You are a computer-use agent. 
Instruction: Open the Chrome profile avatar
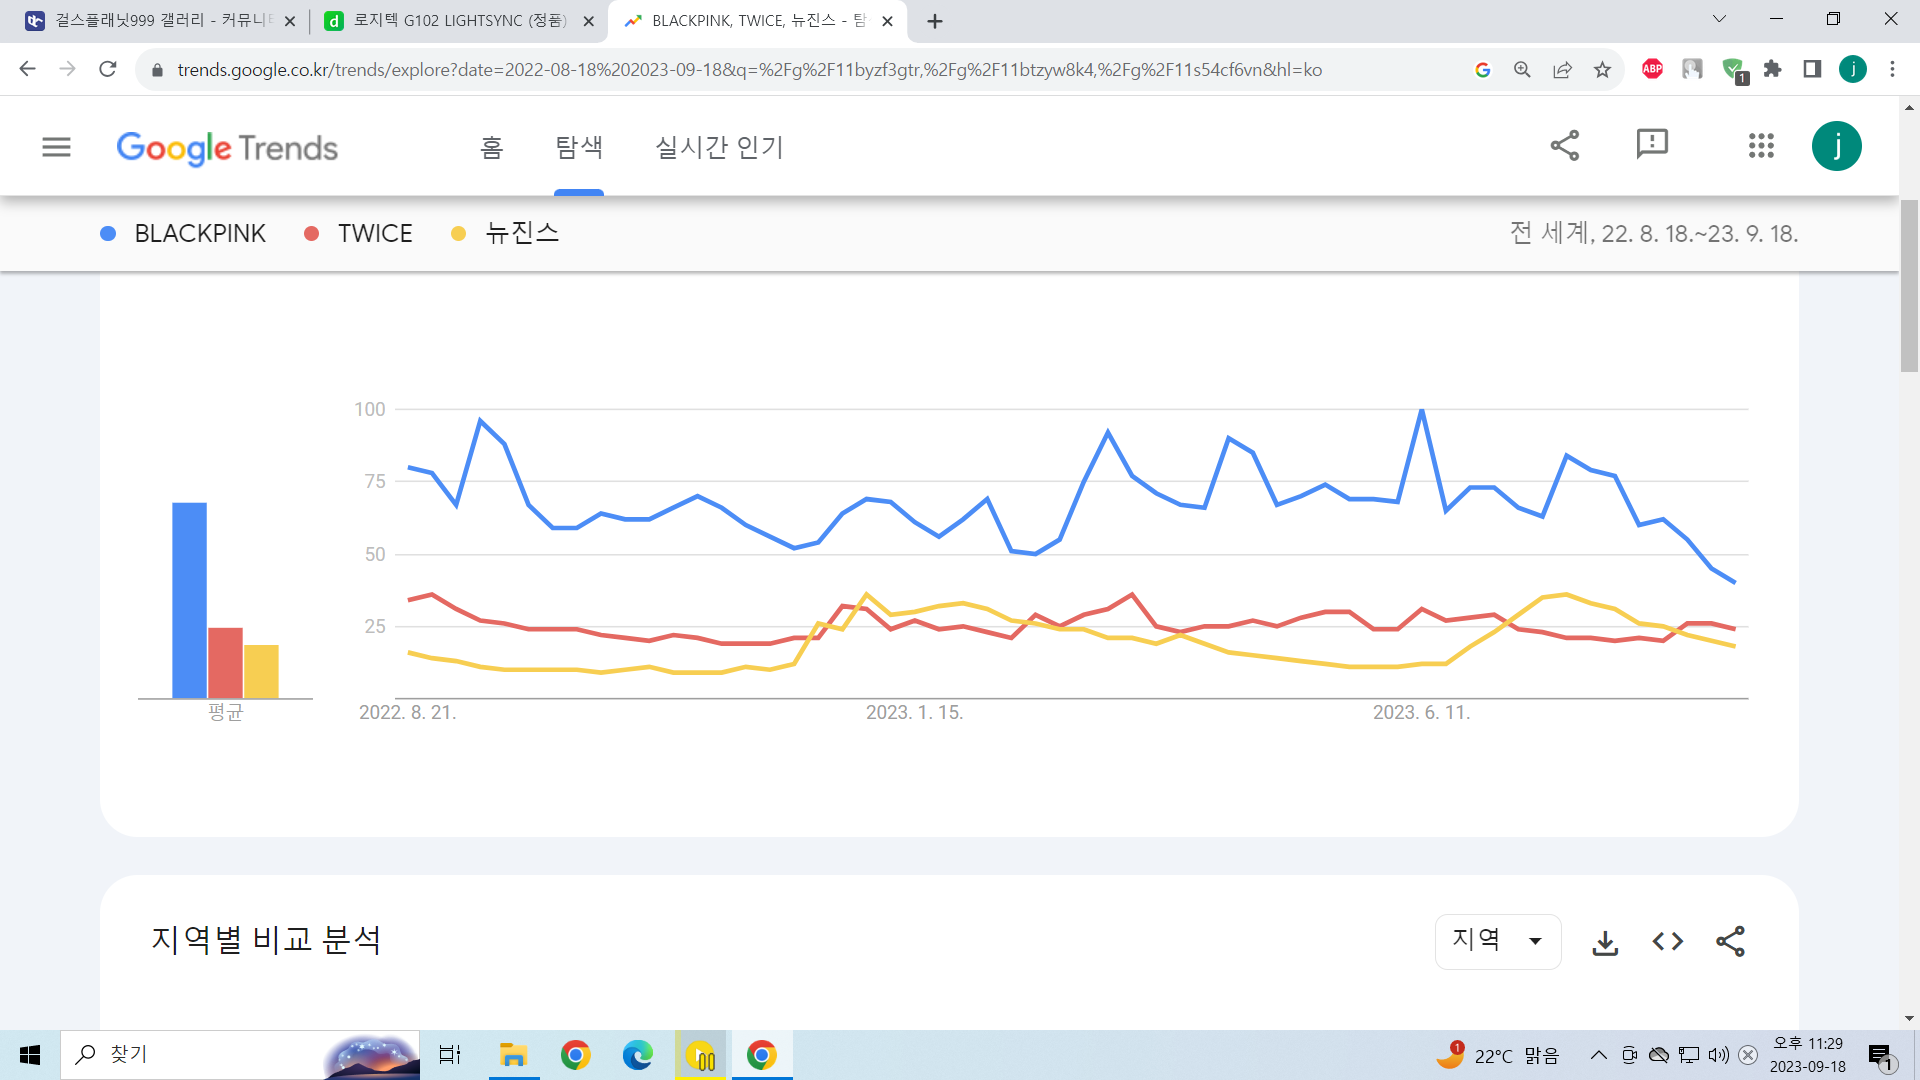click(x=1853, y=69)
